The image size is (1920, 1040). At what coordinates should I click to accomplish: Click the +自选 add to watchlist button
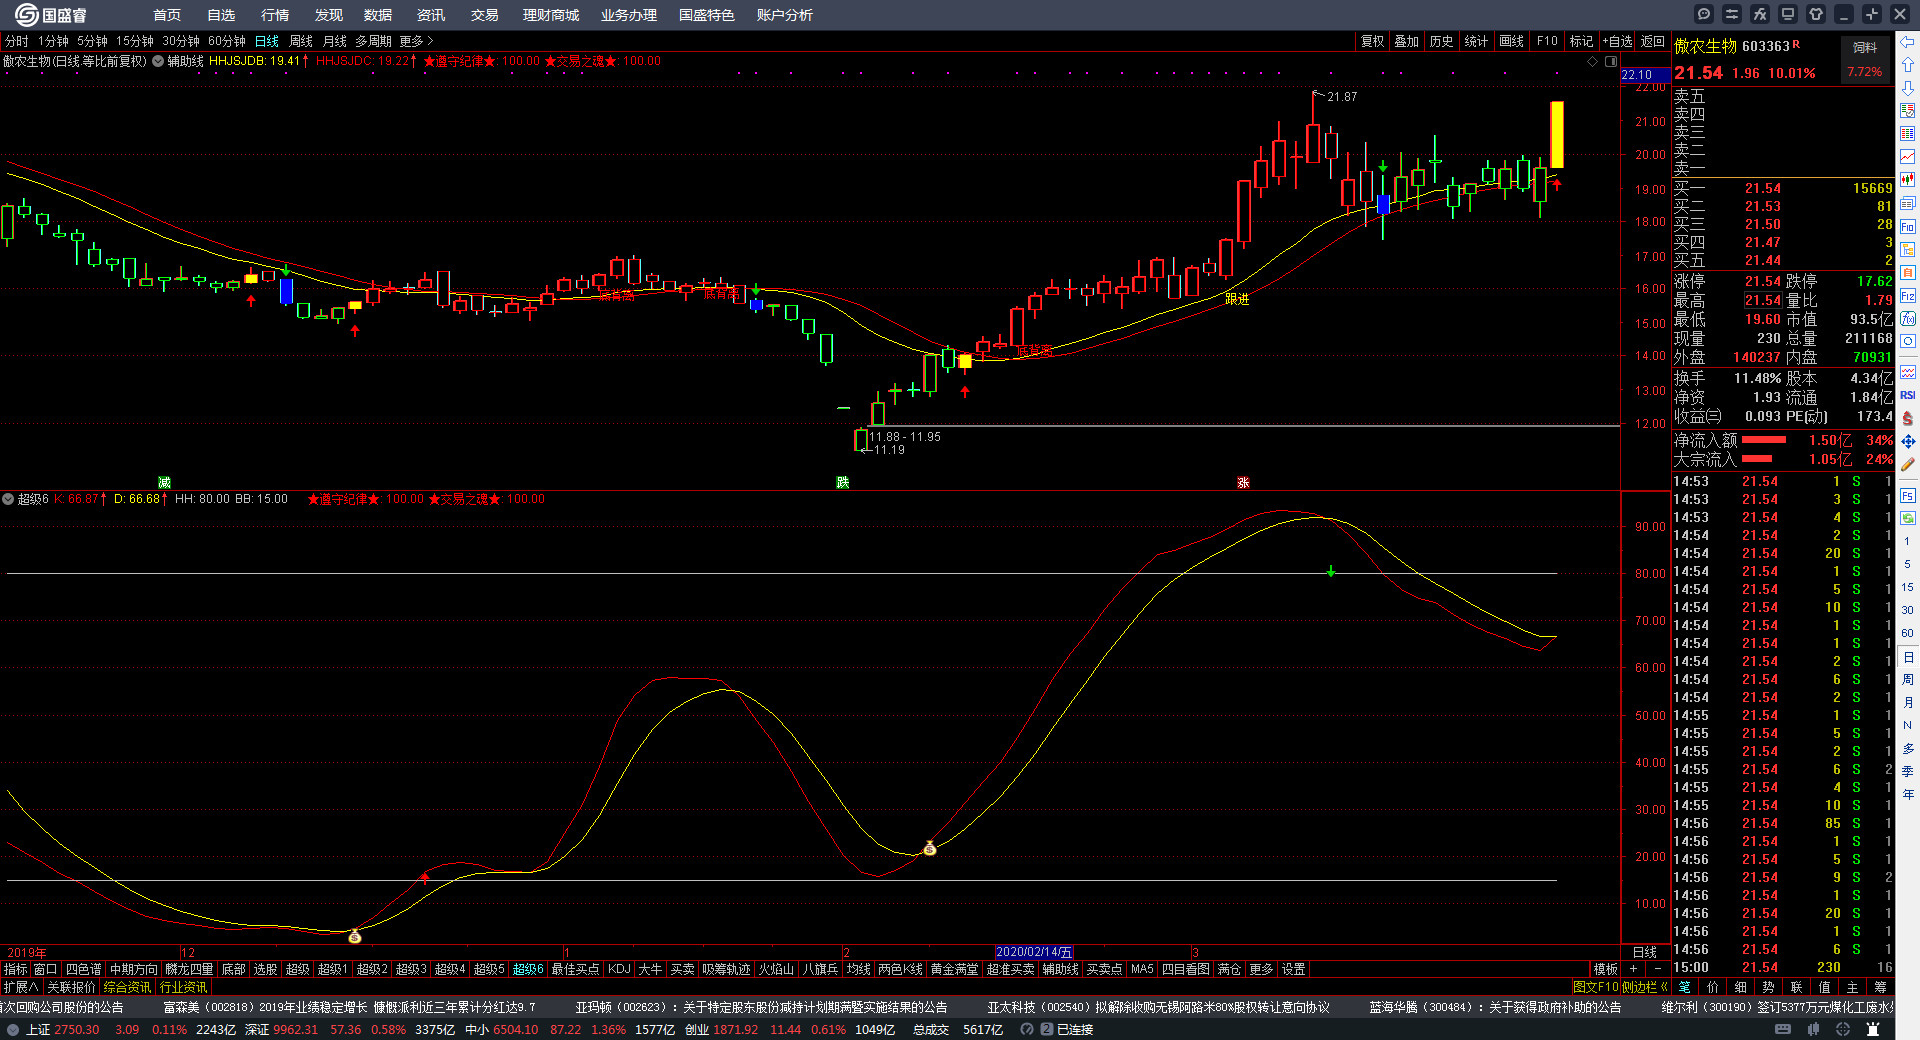click(1617, 41)
